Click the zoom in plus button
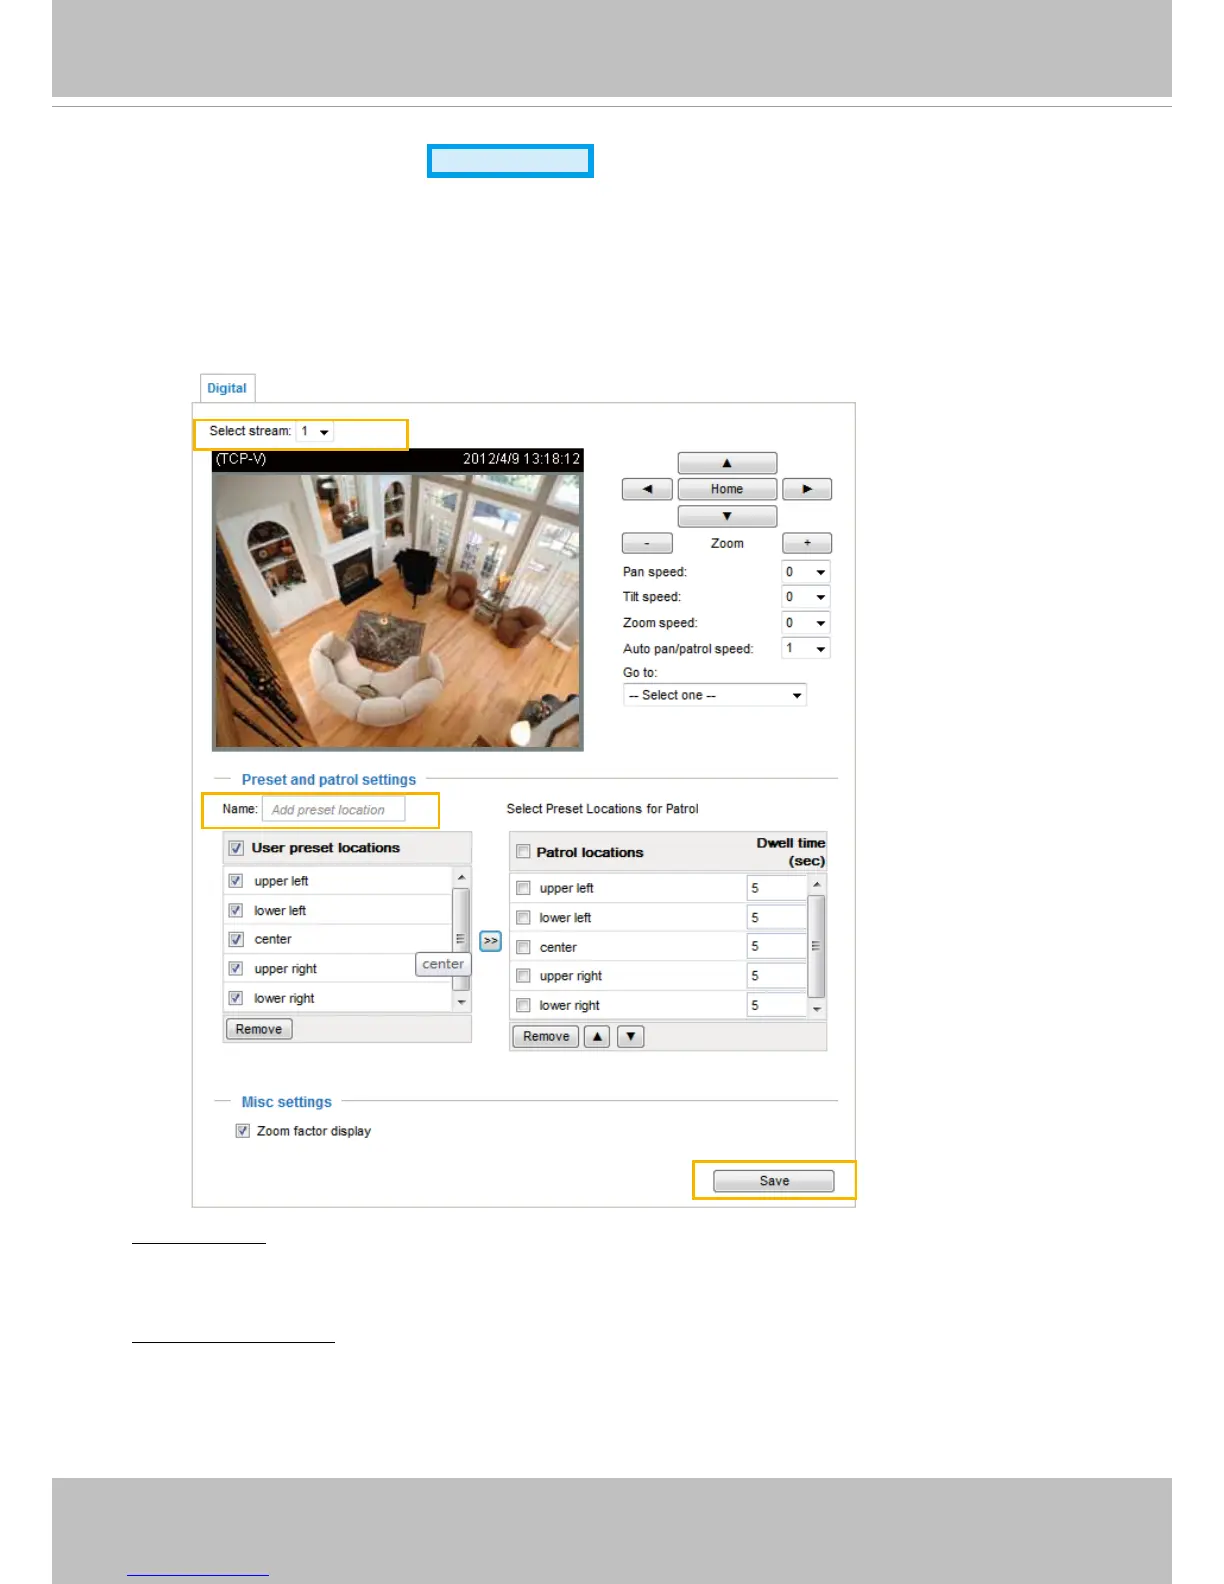The image size is (1224, 1584). coord(807,543)
